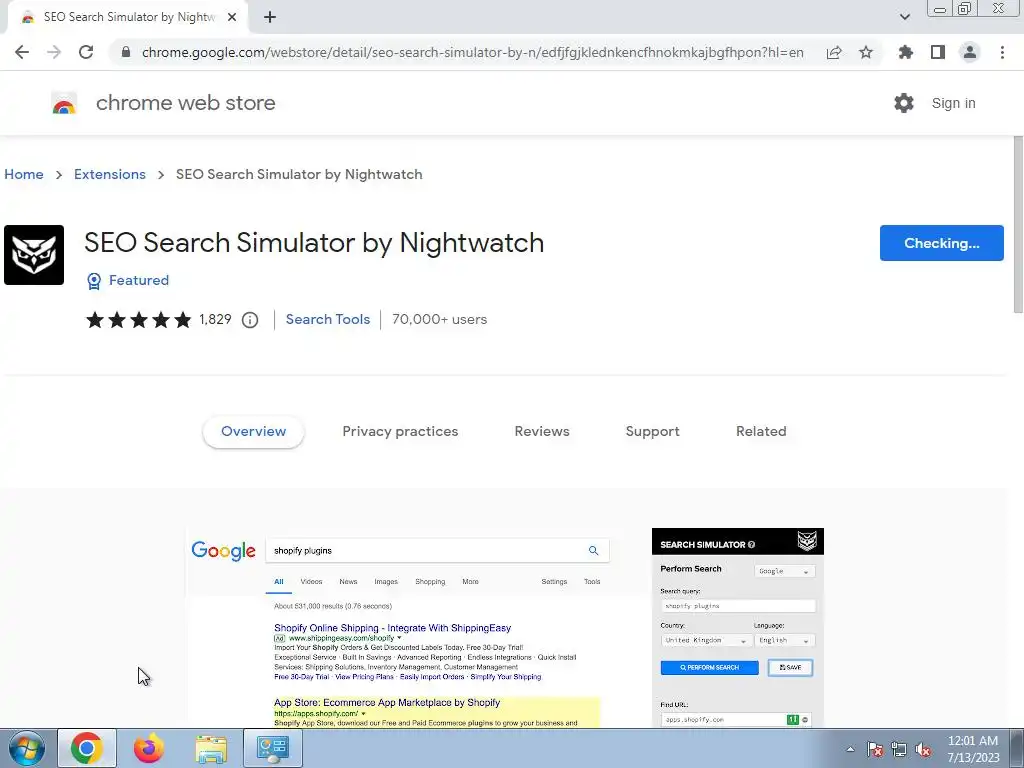Click Sign in
Screen dimensions: 1024x768
(953, 103)
